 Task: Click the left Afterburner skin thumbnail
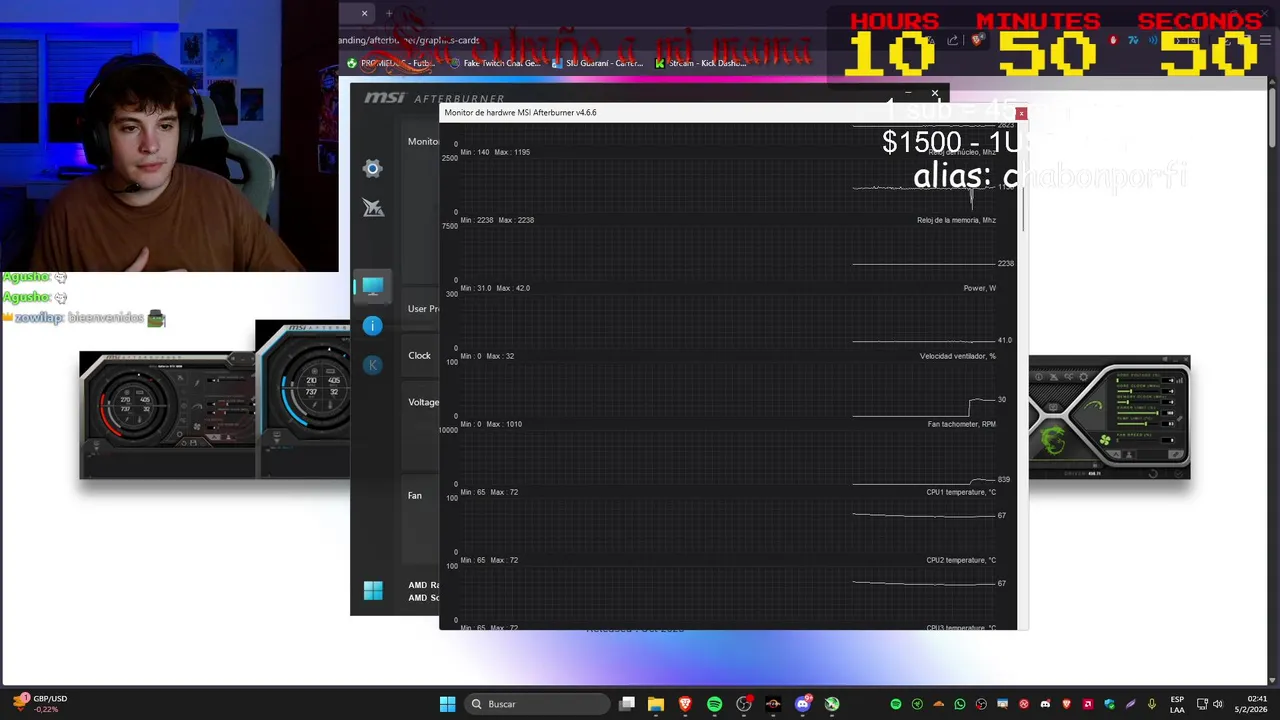tap(167, 415)
